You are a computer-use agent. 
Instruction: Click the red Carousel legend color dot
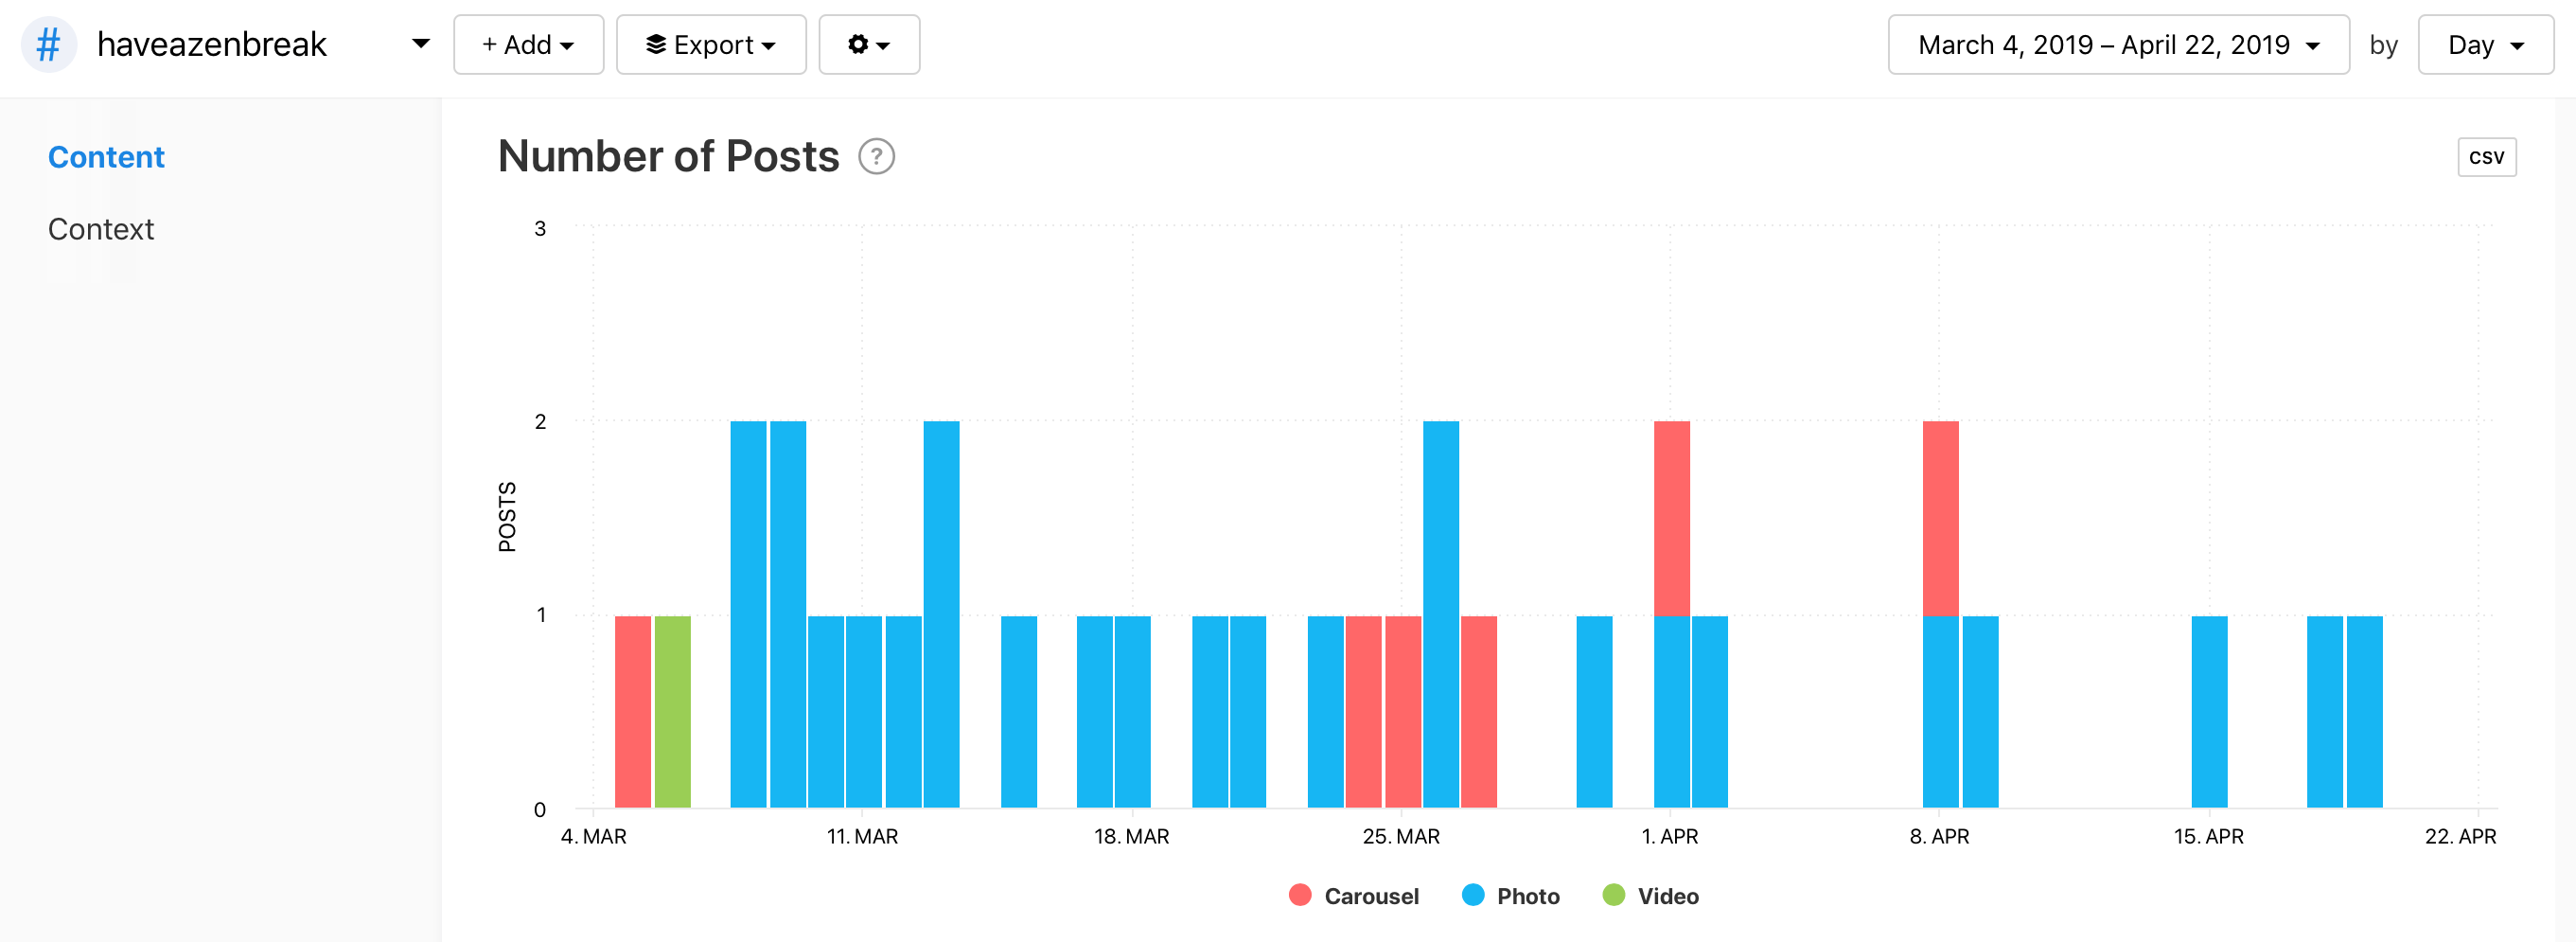pyautogui.click(x=1300, y=895)
